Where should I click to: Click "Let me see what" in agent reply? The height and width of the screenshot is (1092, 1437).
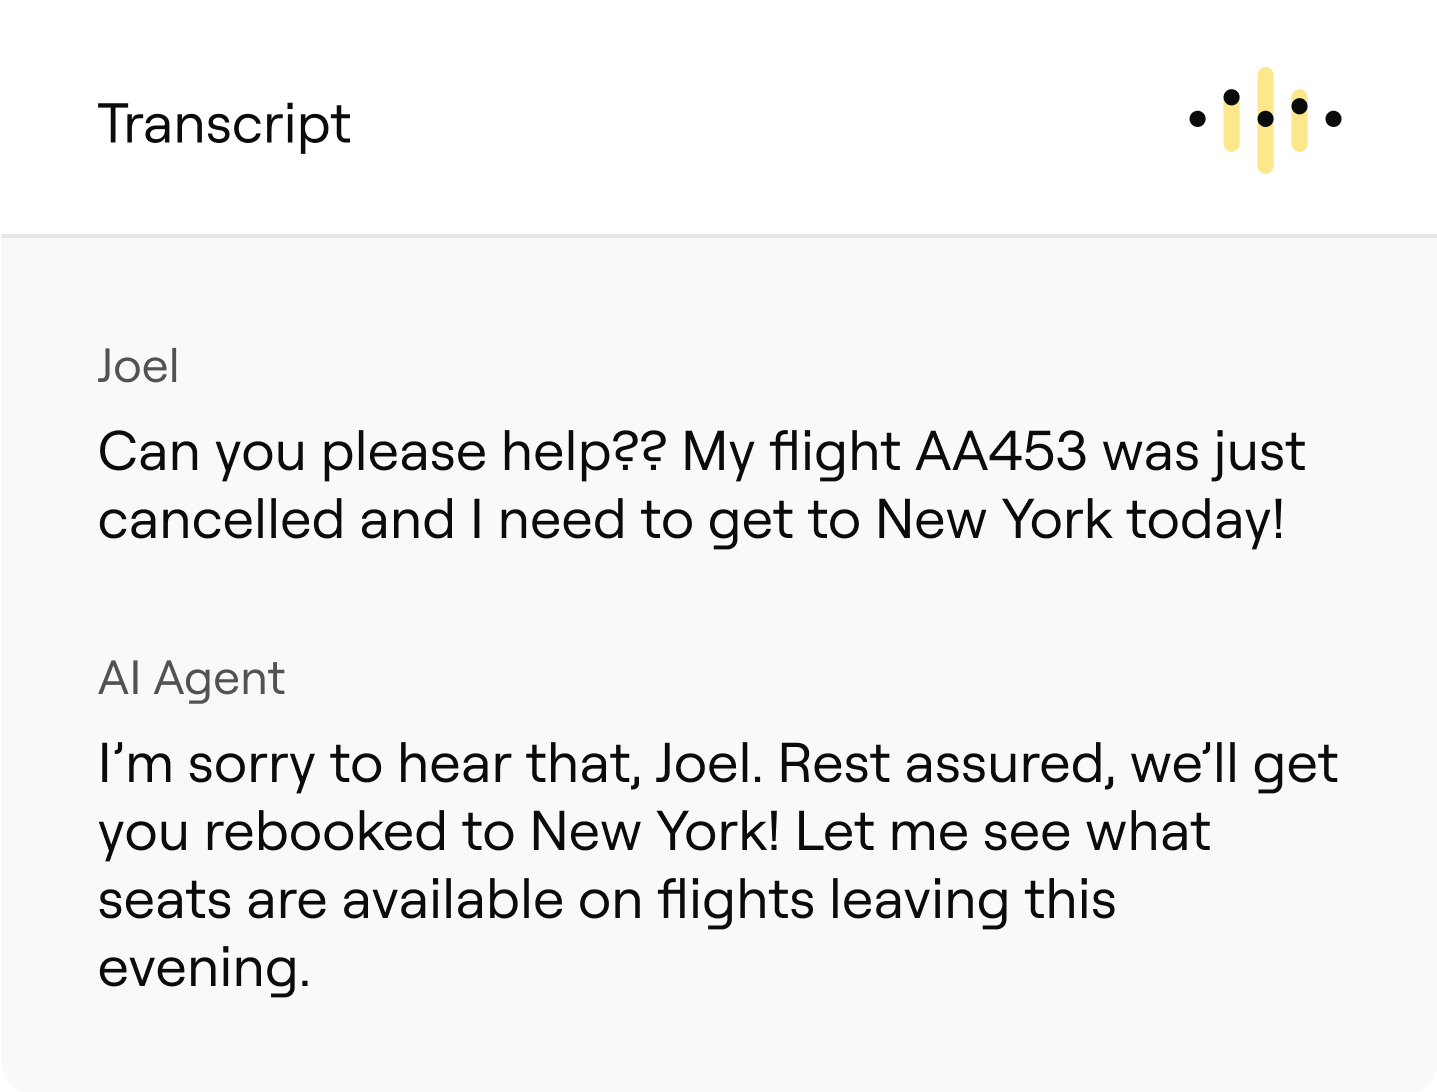point(1003,832)
